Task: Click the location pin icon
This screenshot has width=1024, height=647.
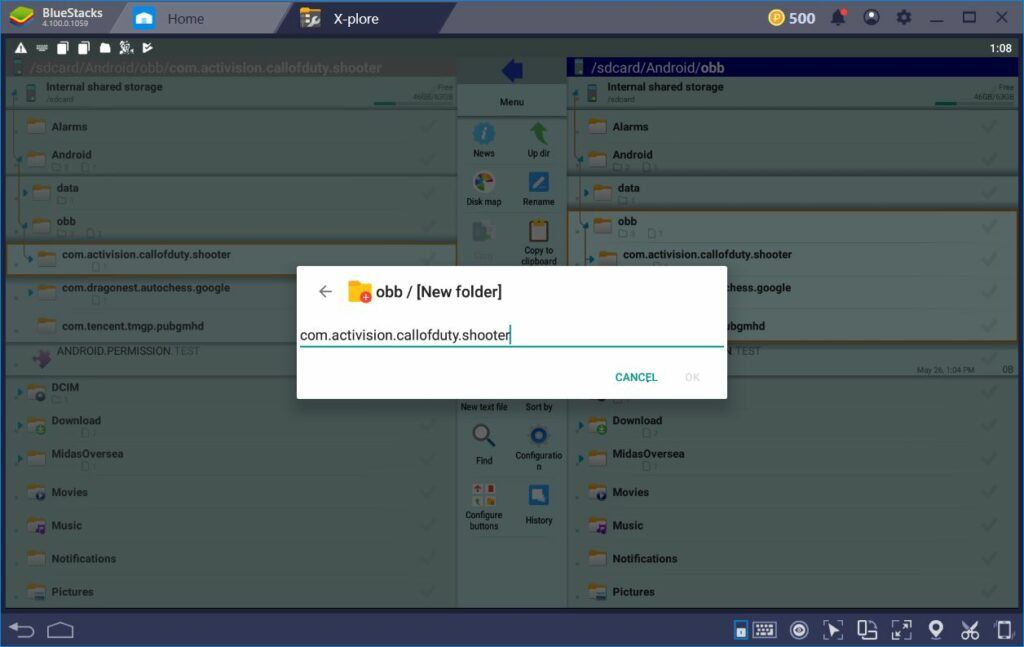Action: pos(936,629)
